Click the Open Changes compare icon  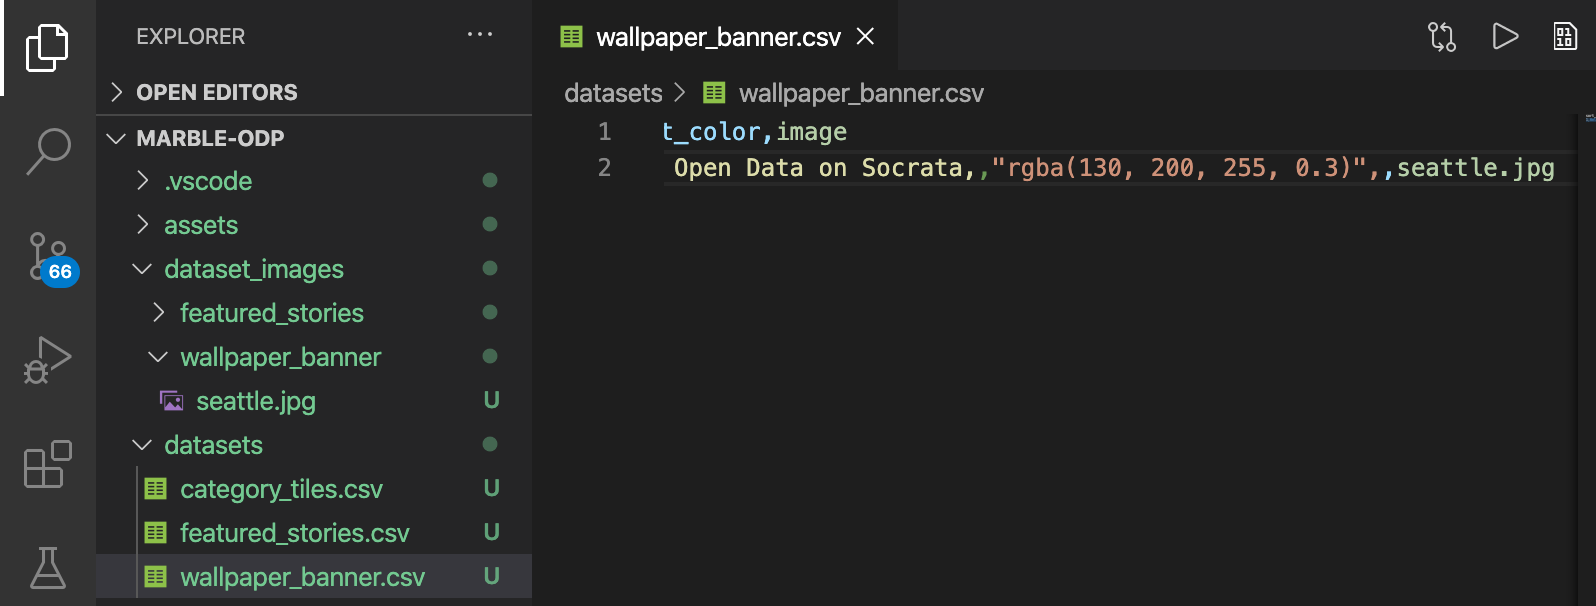click(1441, 37)
